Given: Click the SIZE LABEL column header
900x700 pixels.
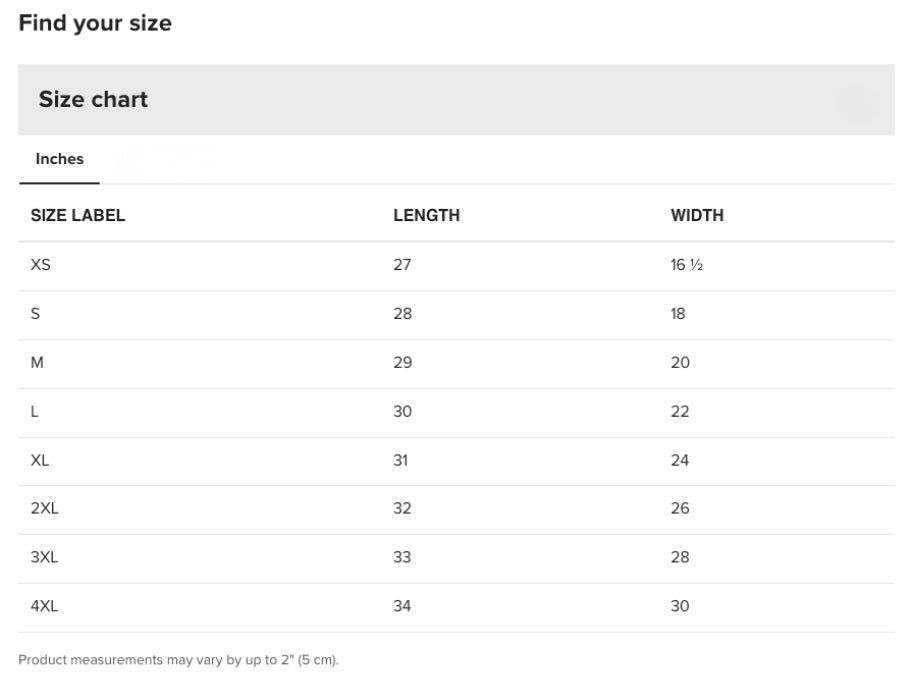Looking at the screenshot, I should 78,215.
